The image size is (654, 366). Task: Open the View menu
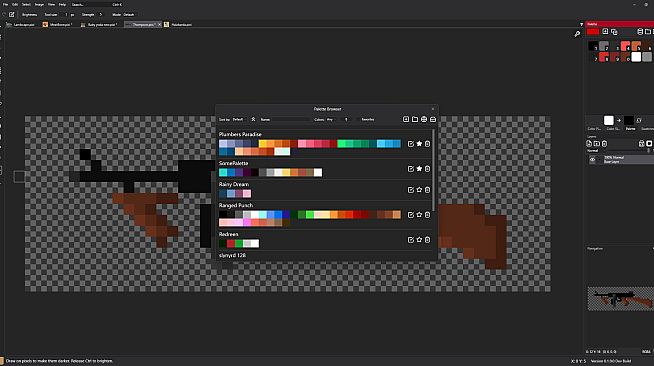coord(51,4)
